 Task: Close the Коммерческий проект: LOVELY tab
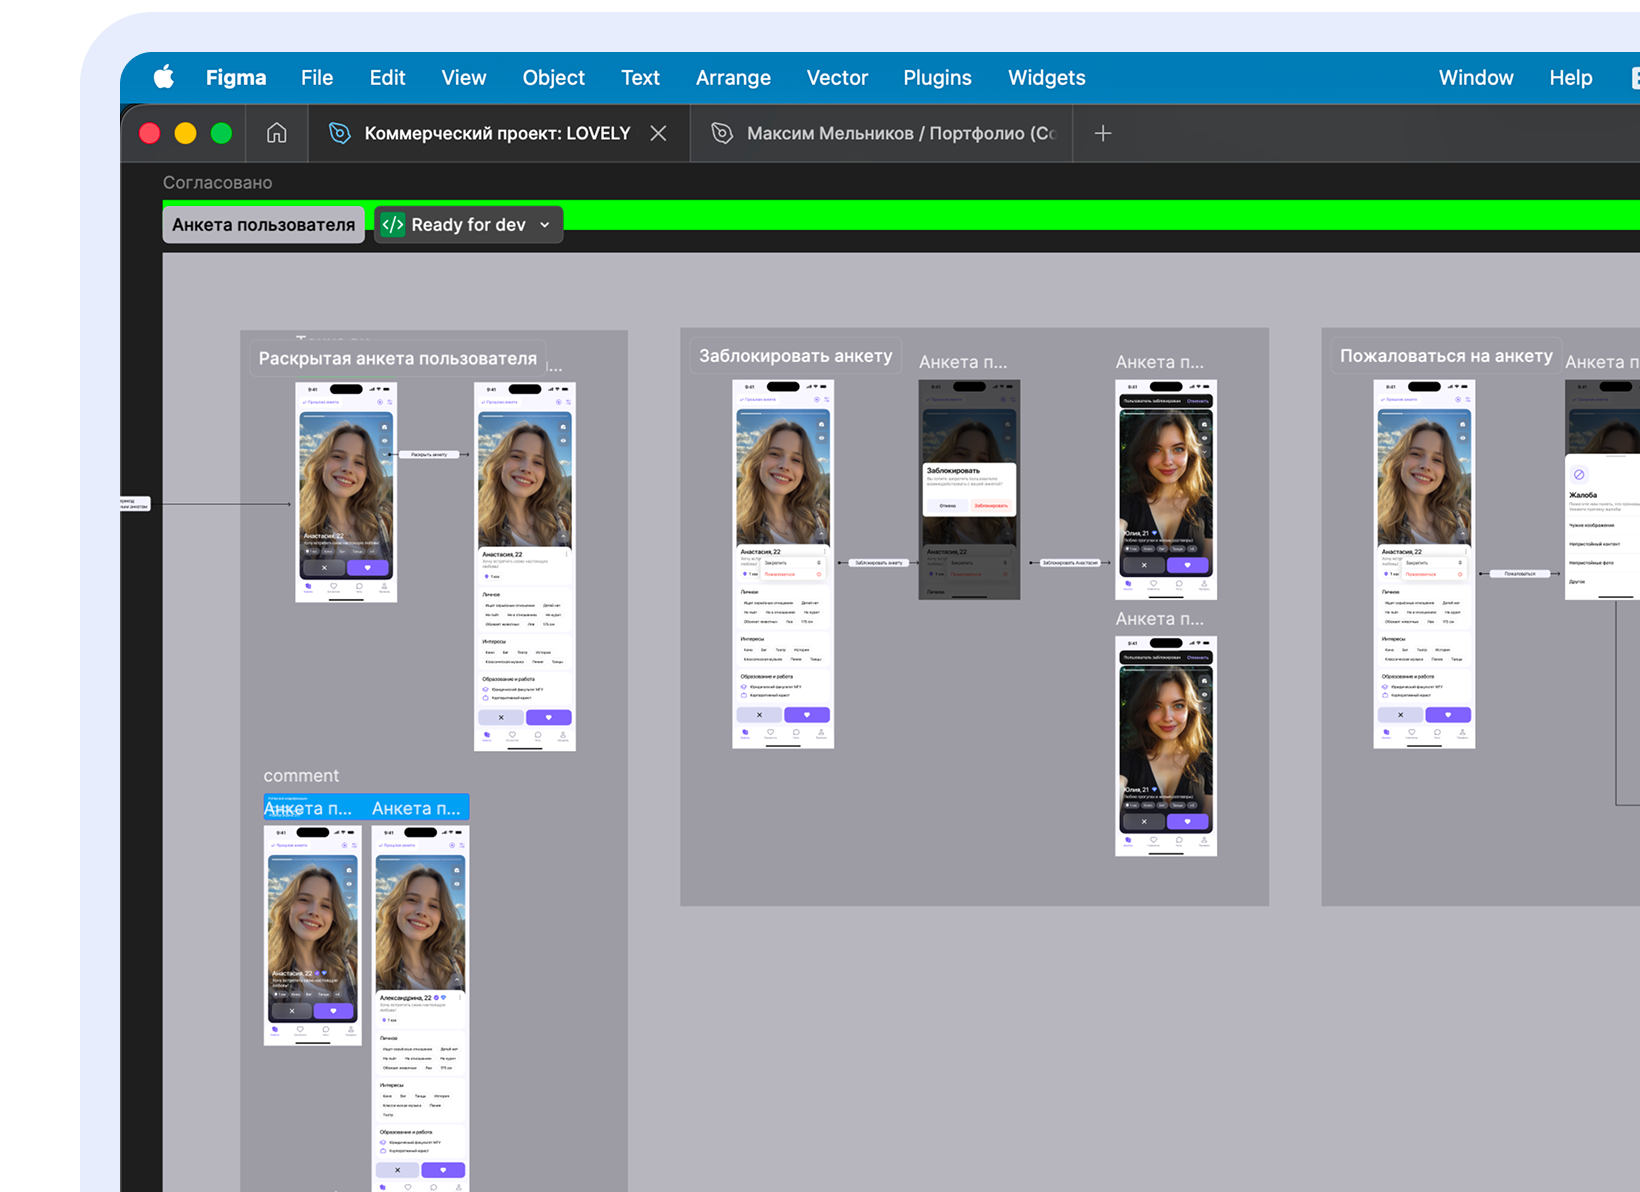[658, 133]
